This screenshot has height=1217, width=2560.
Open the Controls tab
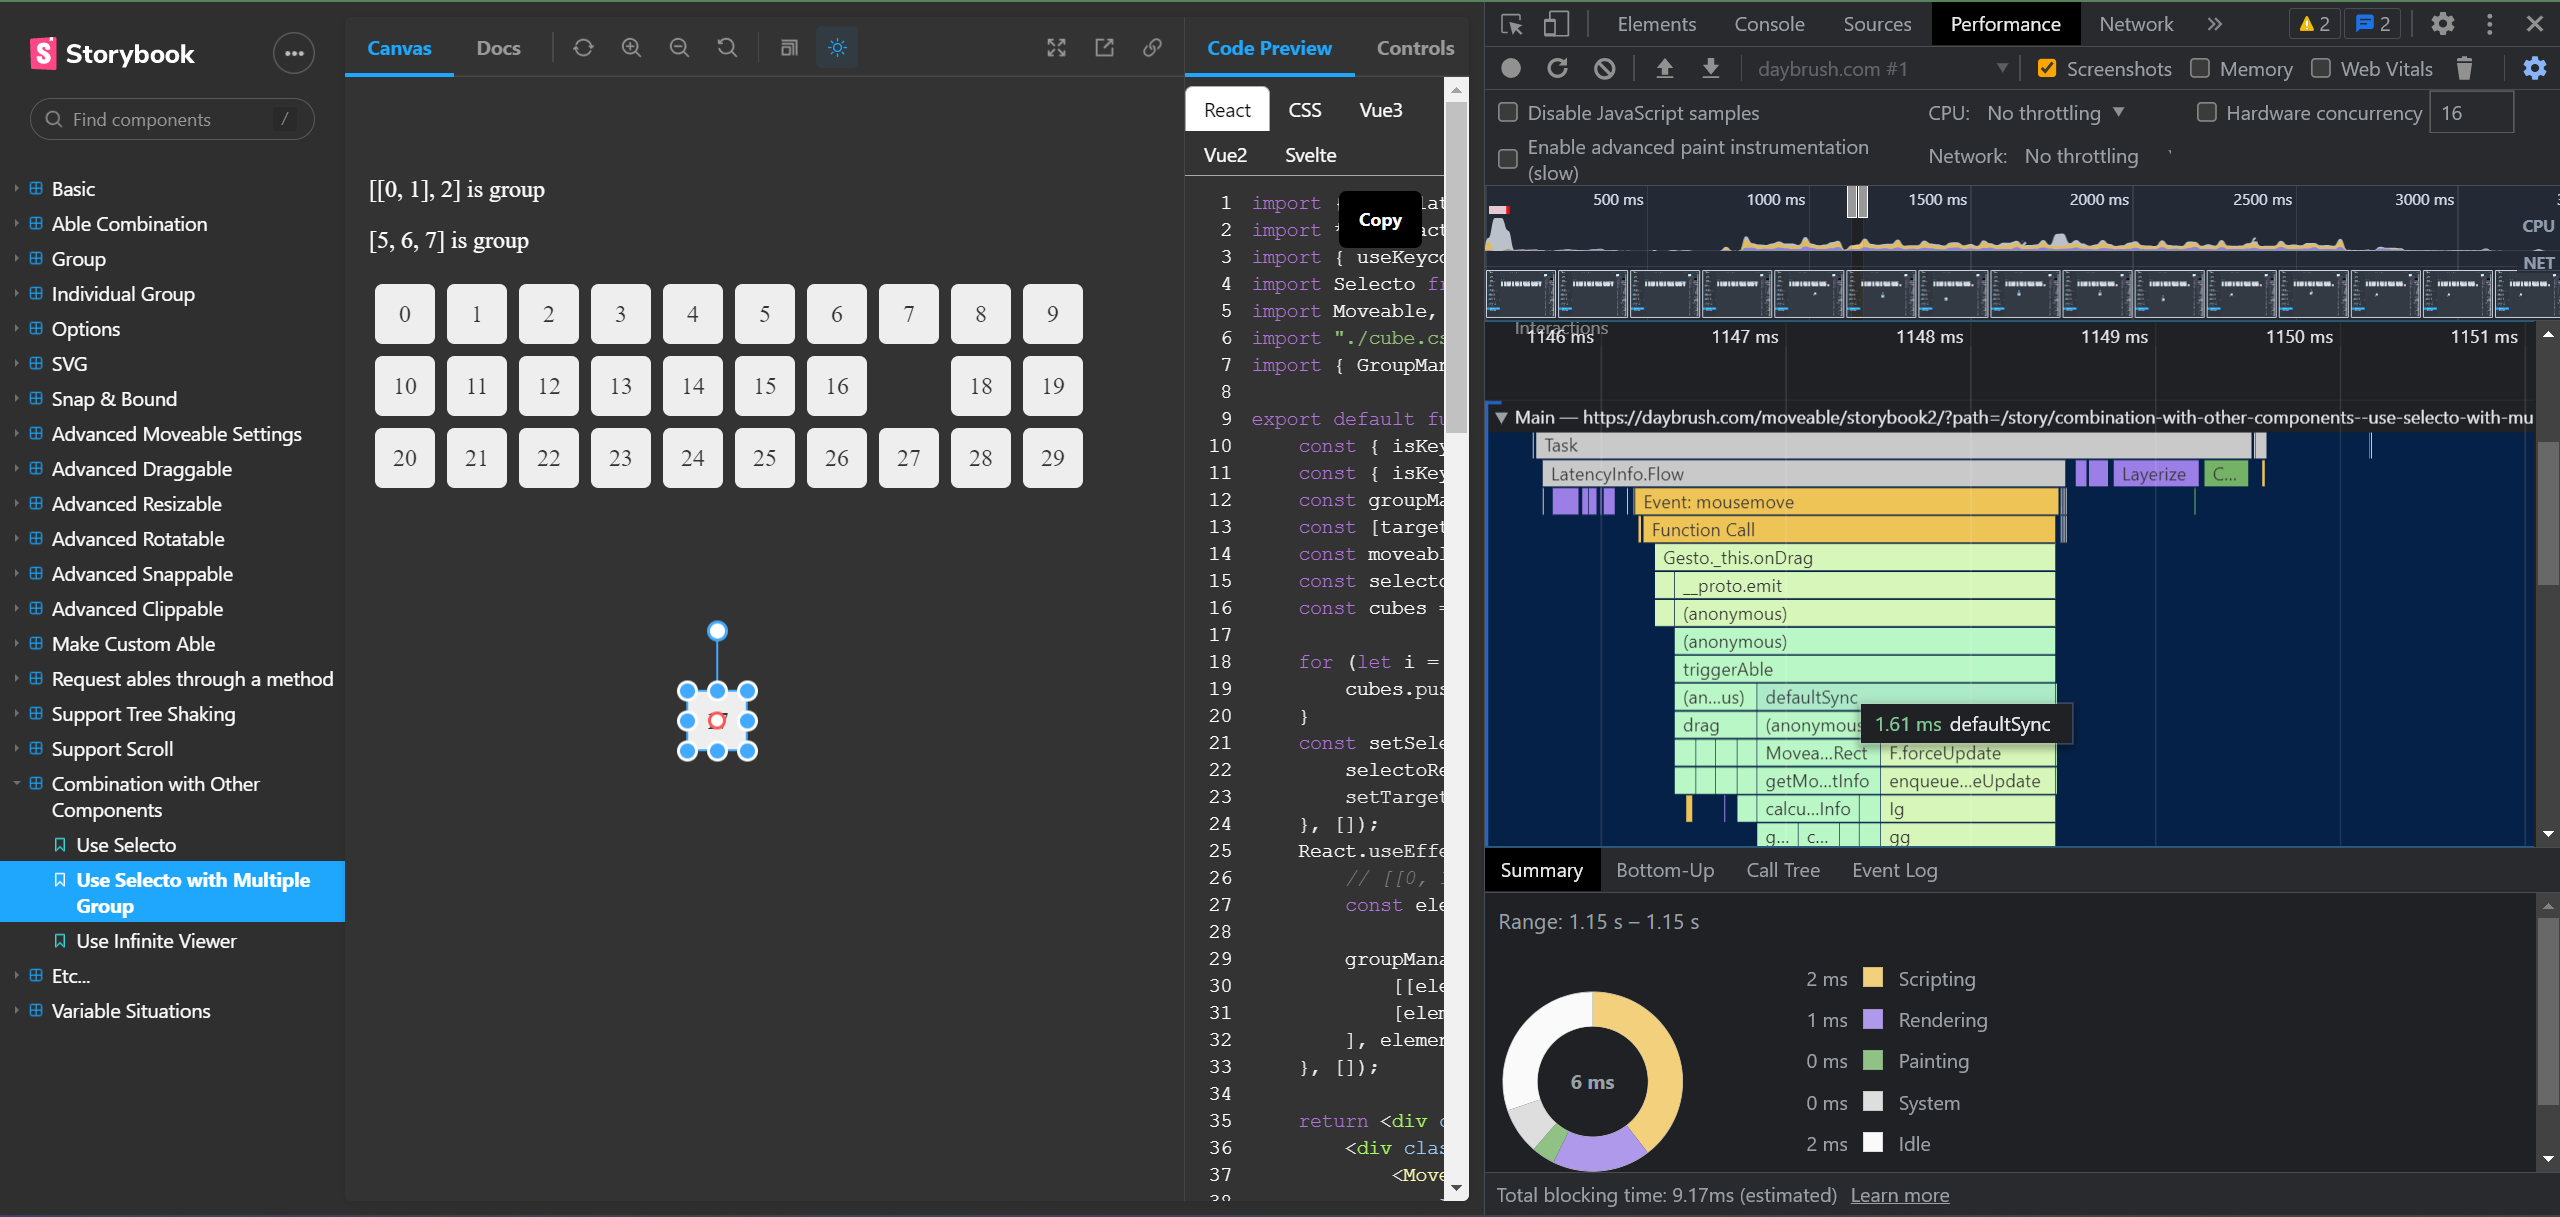pos(1415,48)
